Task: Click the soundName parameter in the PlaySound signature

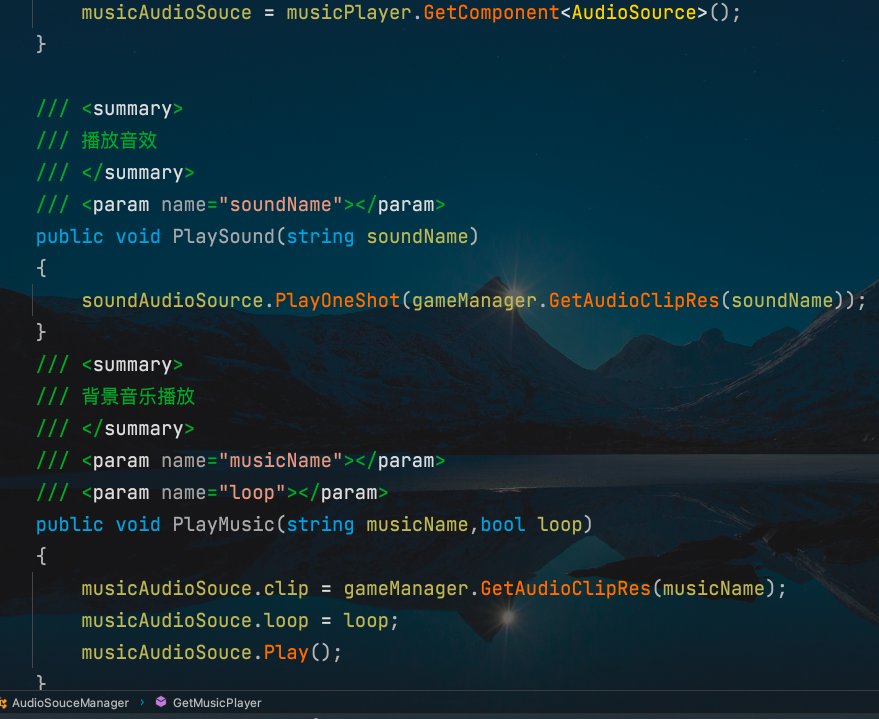Action: coord(417,236)
